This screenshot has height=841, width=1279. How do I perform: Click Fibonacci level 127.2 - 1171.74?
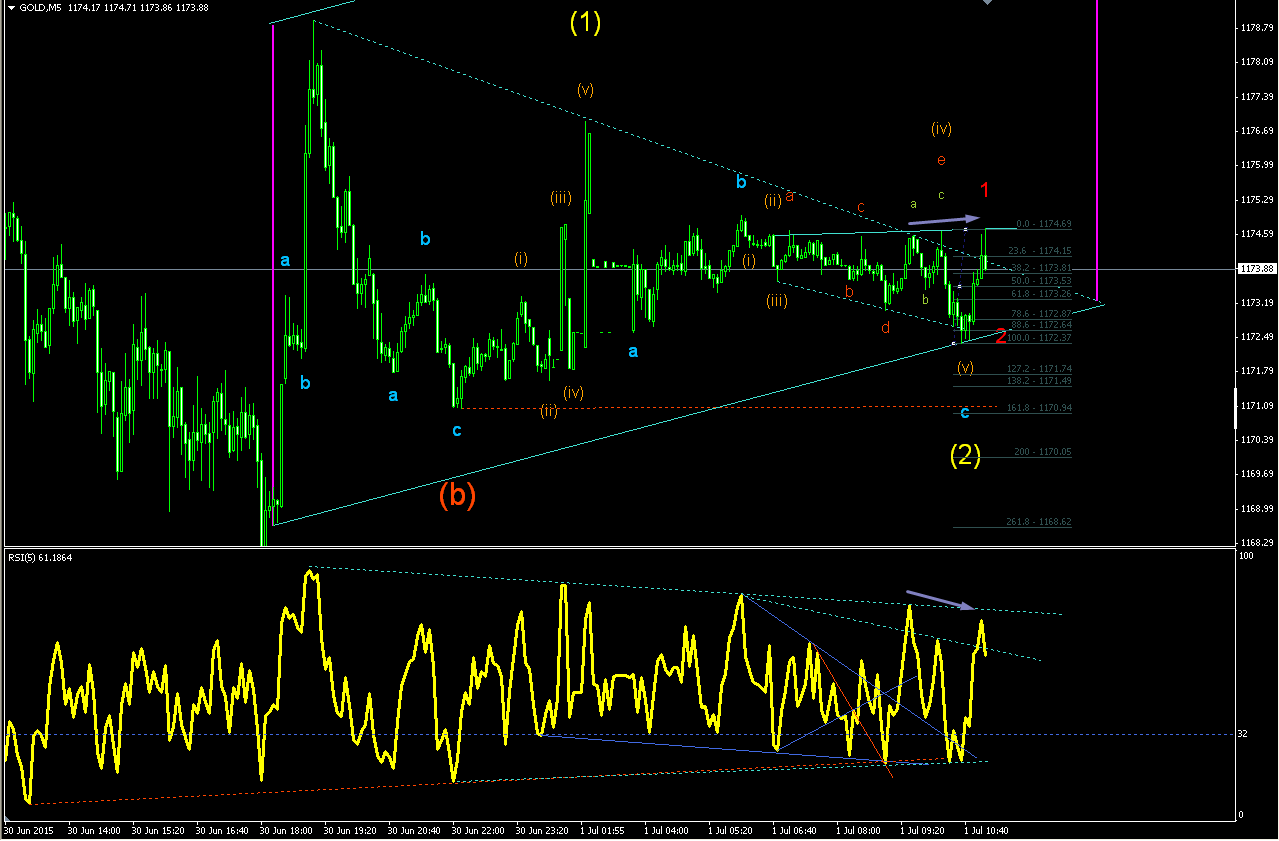[x=1039, y=369]
